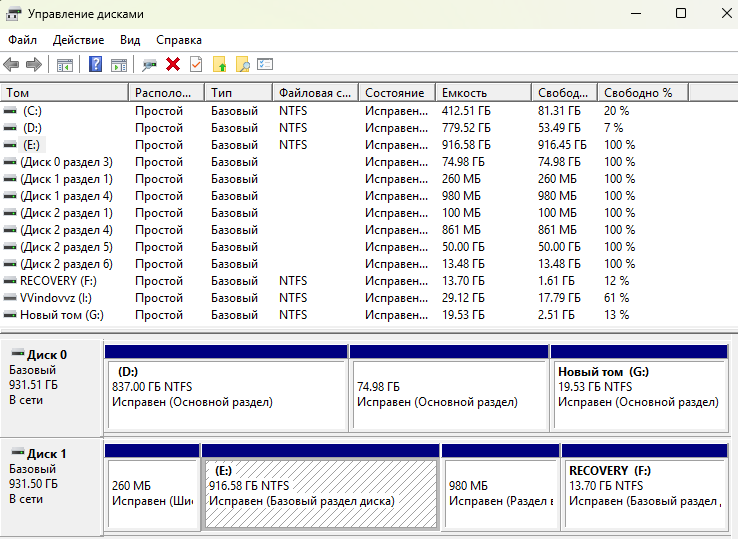The height and width of the screenshot is (539, 738).
Task: Toggle the console tree pane icon
Action: (x=65, y=65)
